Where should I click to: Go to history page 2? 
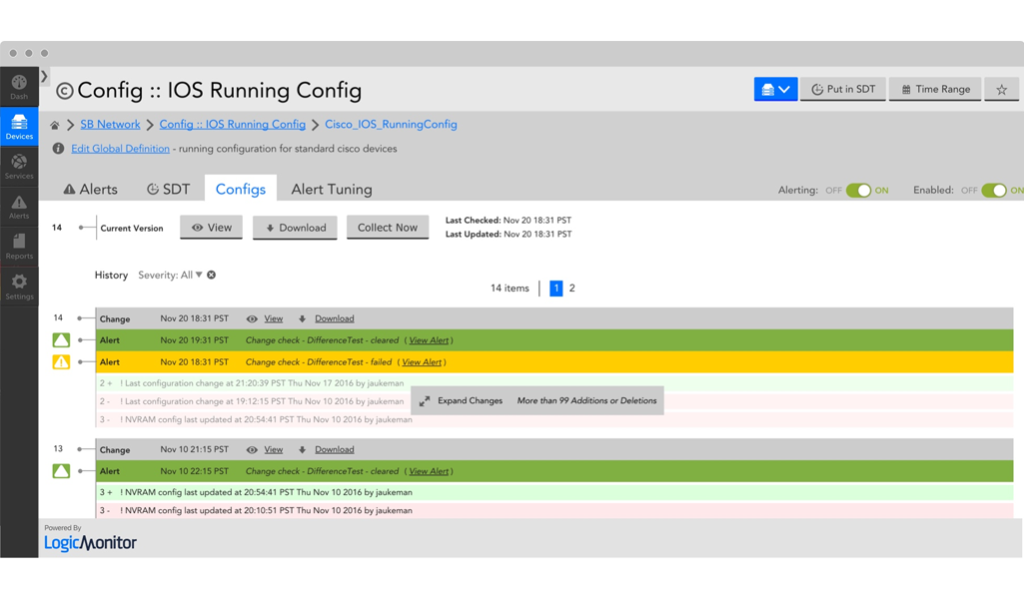572,288
